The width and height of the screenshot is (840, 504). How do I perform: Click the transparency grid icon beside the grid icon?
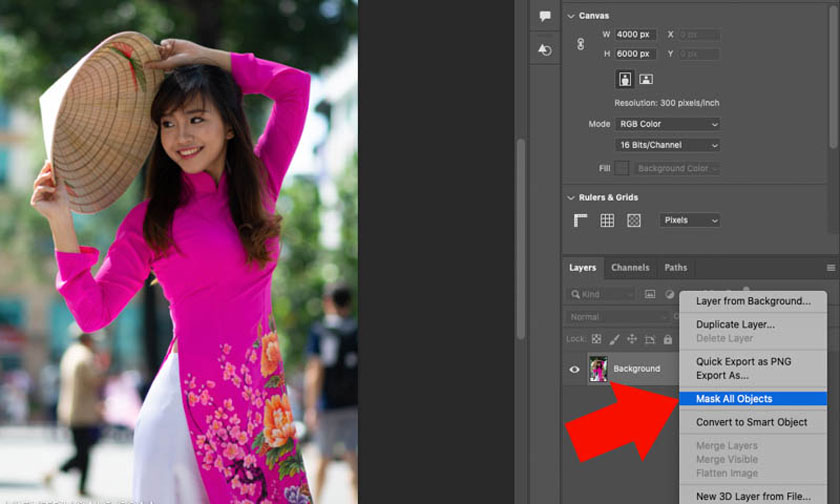(633, 220)
